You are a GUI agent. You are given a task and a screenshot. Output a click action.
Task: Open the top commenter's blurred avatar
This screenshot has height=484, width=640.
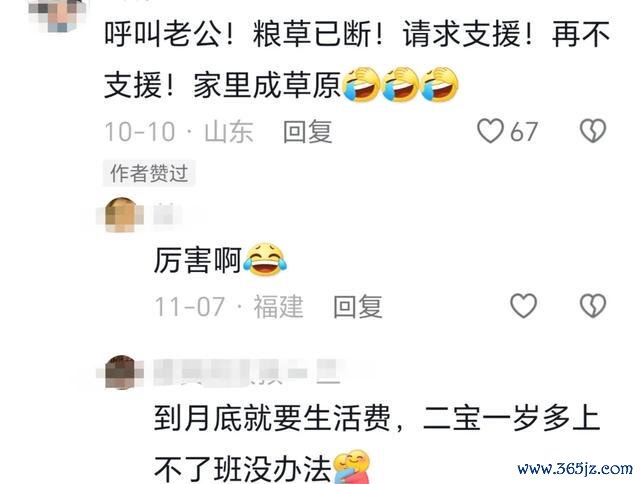(58, 14)
